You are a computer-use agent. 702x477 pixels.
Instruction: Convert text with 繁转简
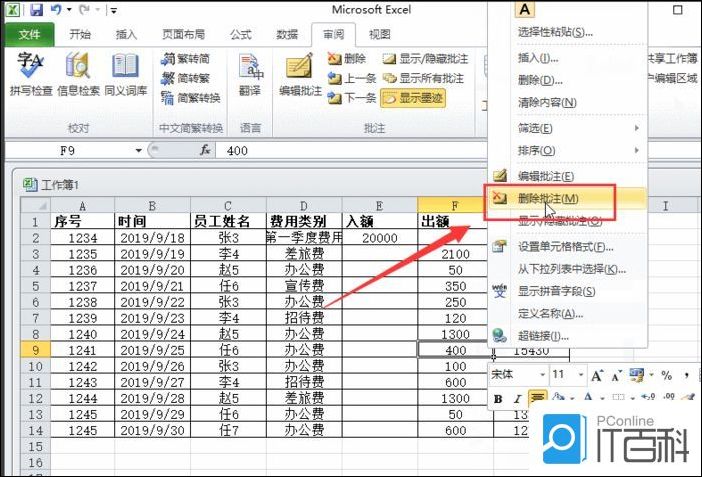(185, 59)
